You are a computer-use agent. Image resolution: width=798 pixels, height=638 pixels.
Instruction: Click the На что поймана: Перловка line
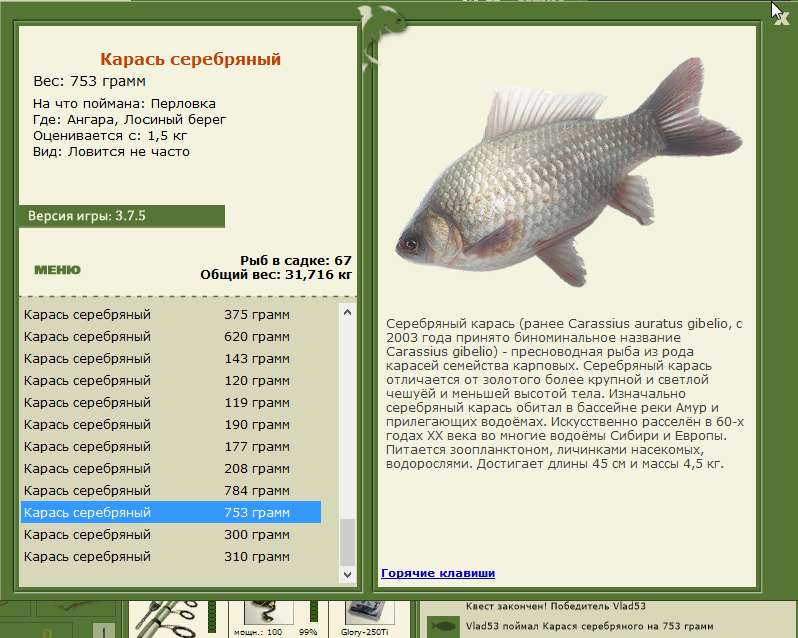[124, 104]
